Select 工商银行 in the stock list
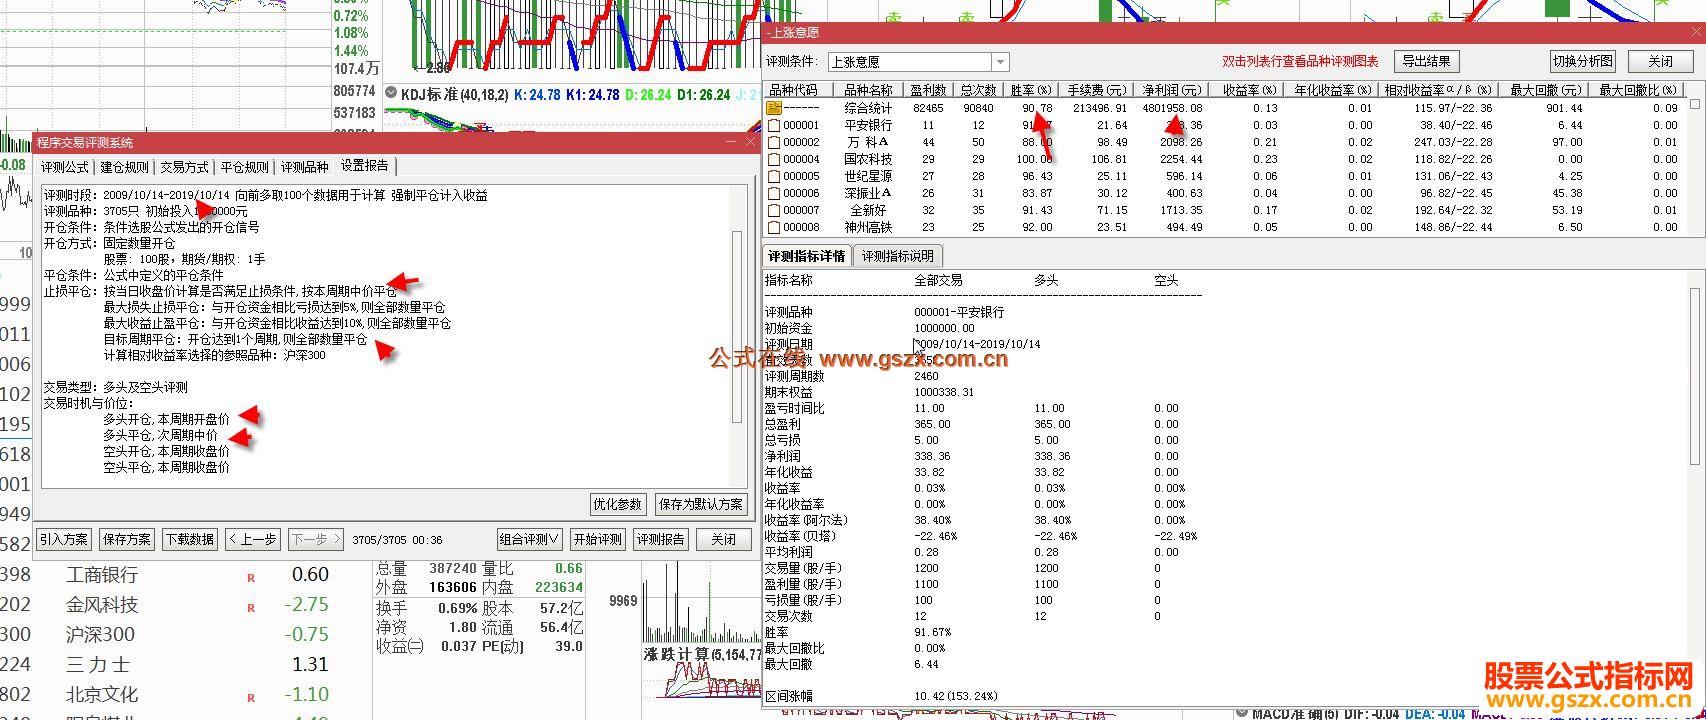 [x=102, y=575]
